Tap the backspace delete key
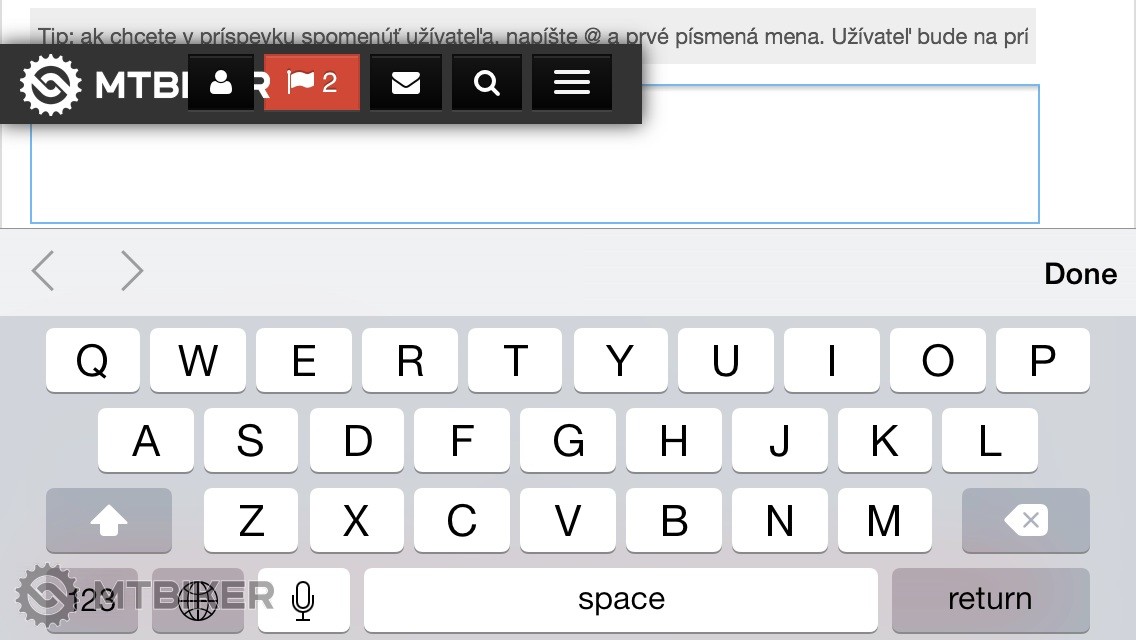1136x640 pixels. tap(1025, 520)
